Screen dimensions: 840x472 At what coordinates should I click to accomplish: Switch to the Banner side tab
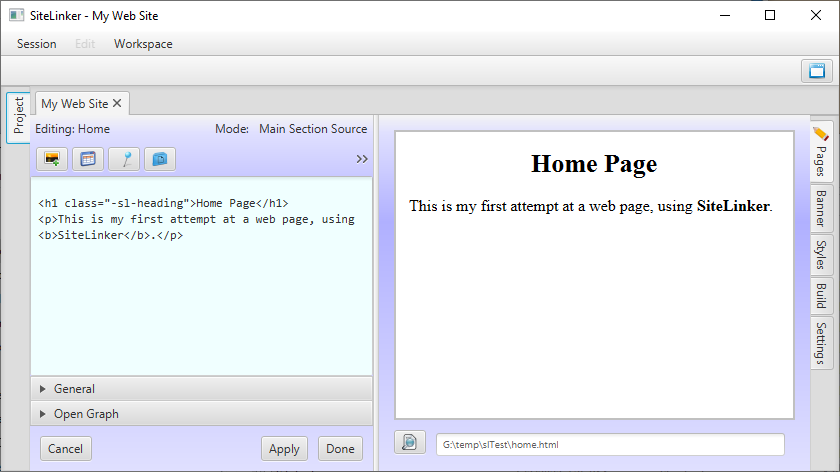[x=821, y=207]
